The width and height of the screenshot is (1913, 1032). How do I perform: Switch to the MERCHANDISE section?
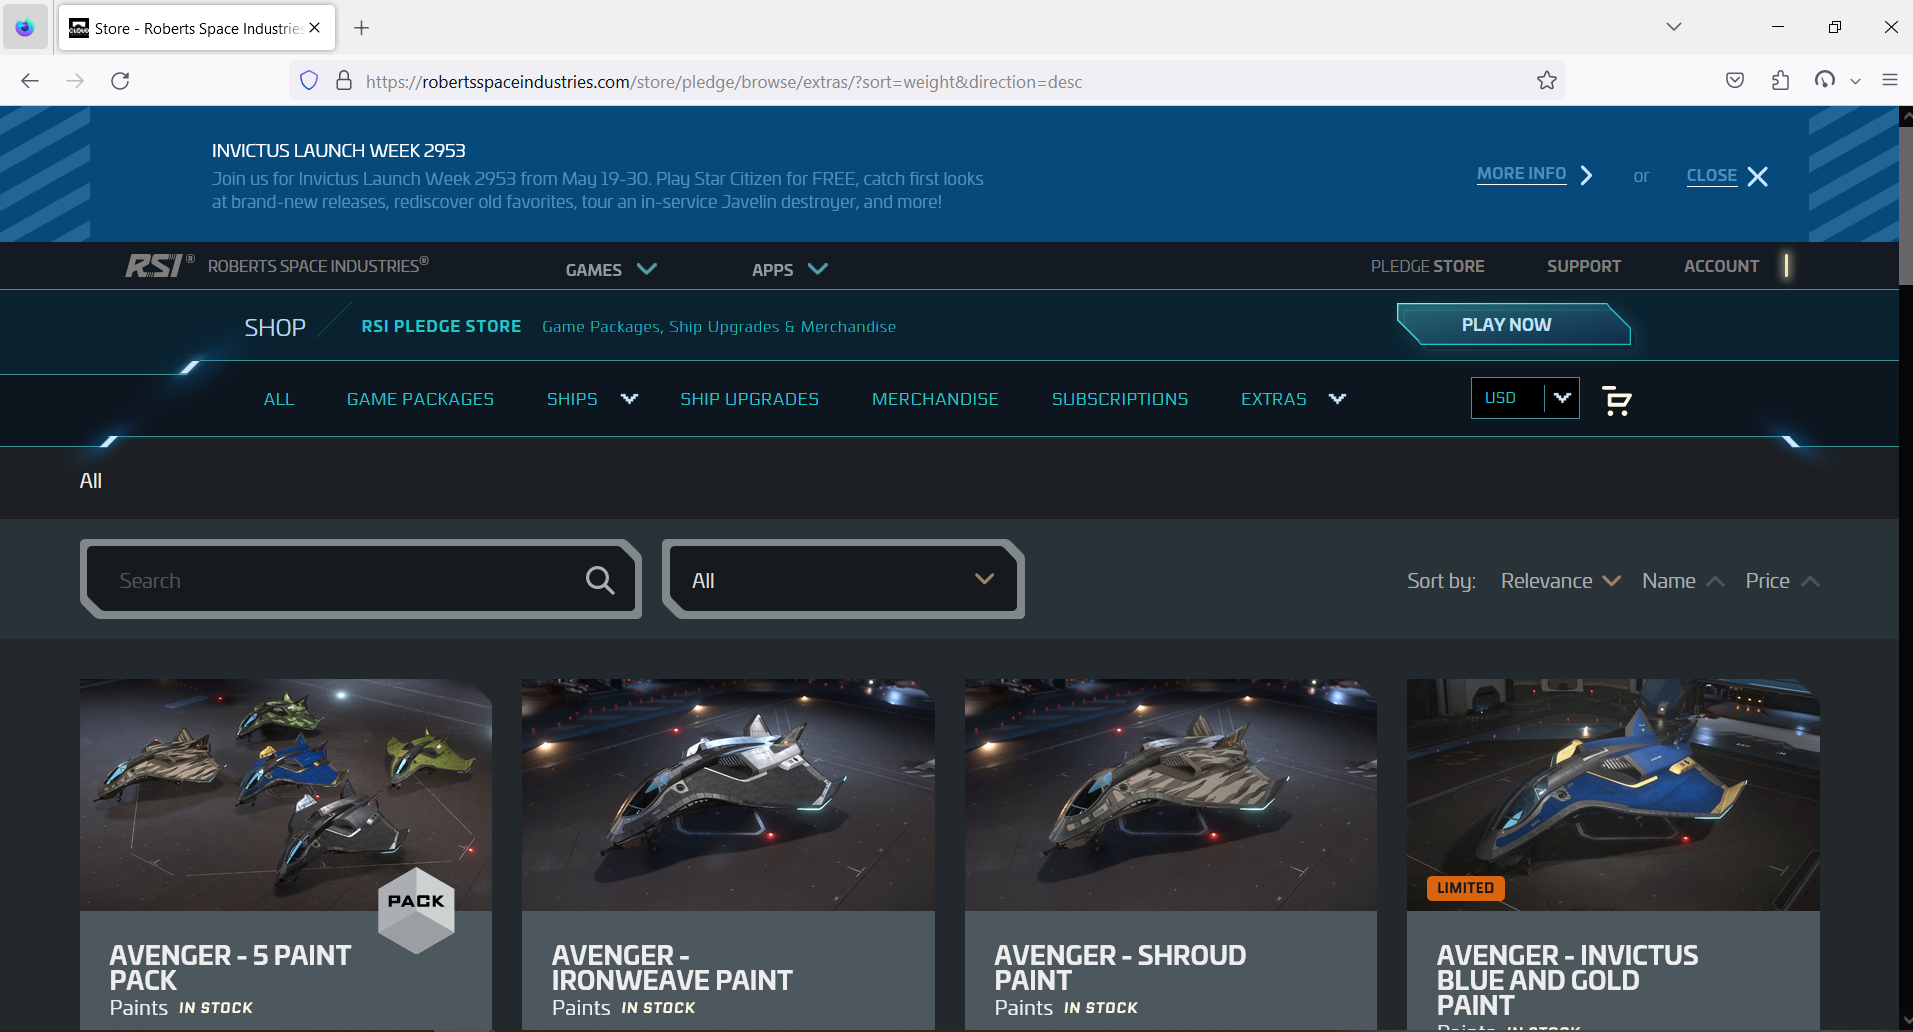934,398
